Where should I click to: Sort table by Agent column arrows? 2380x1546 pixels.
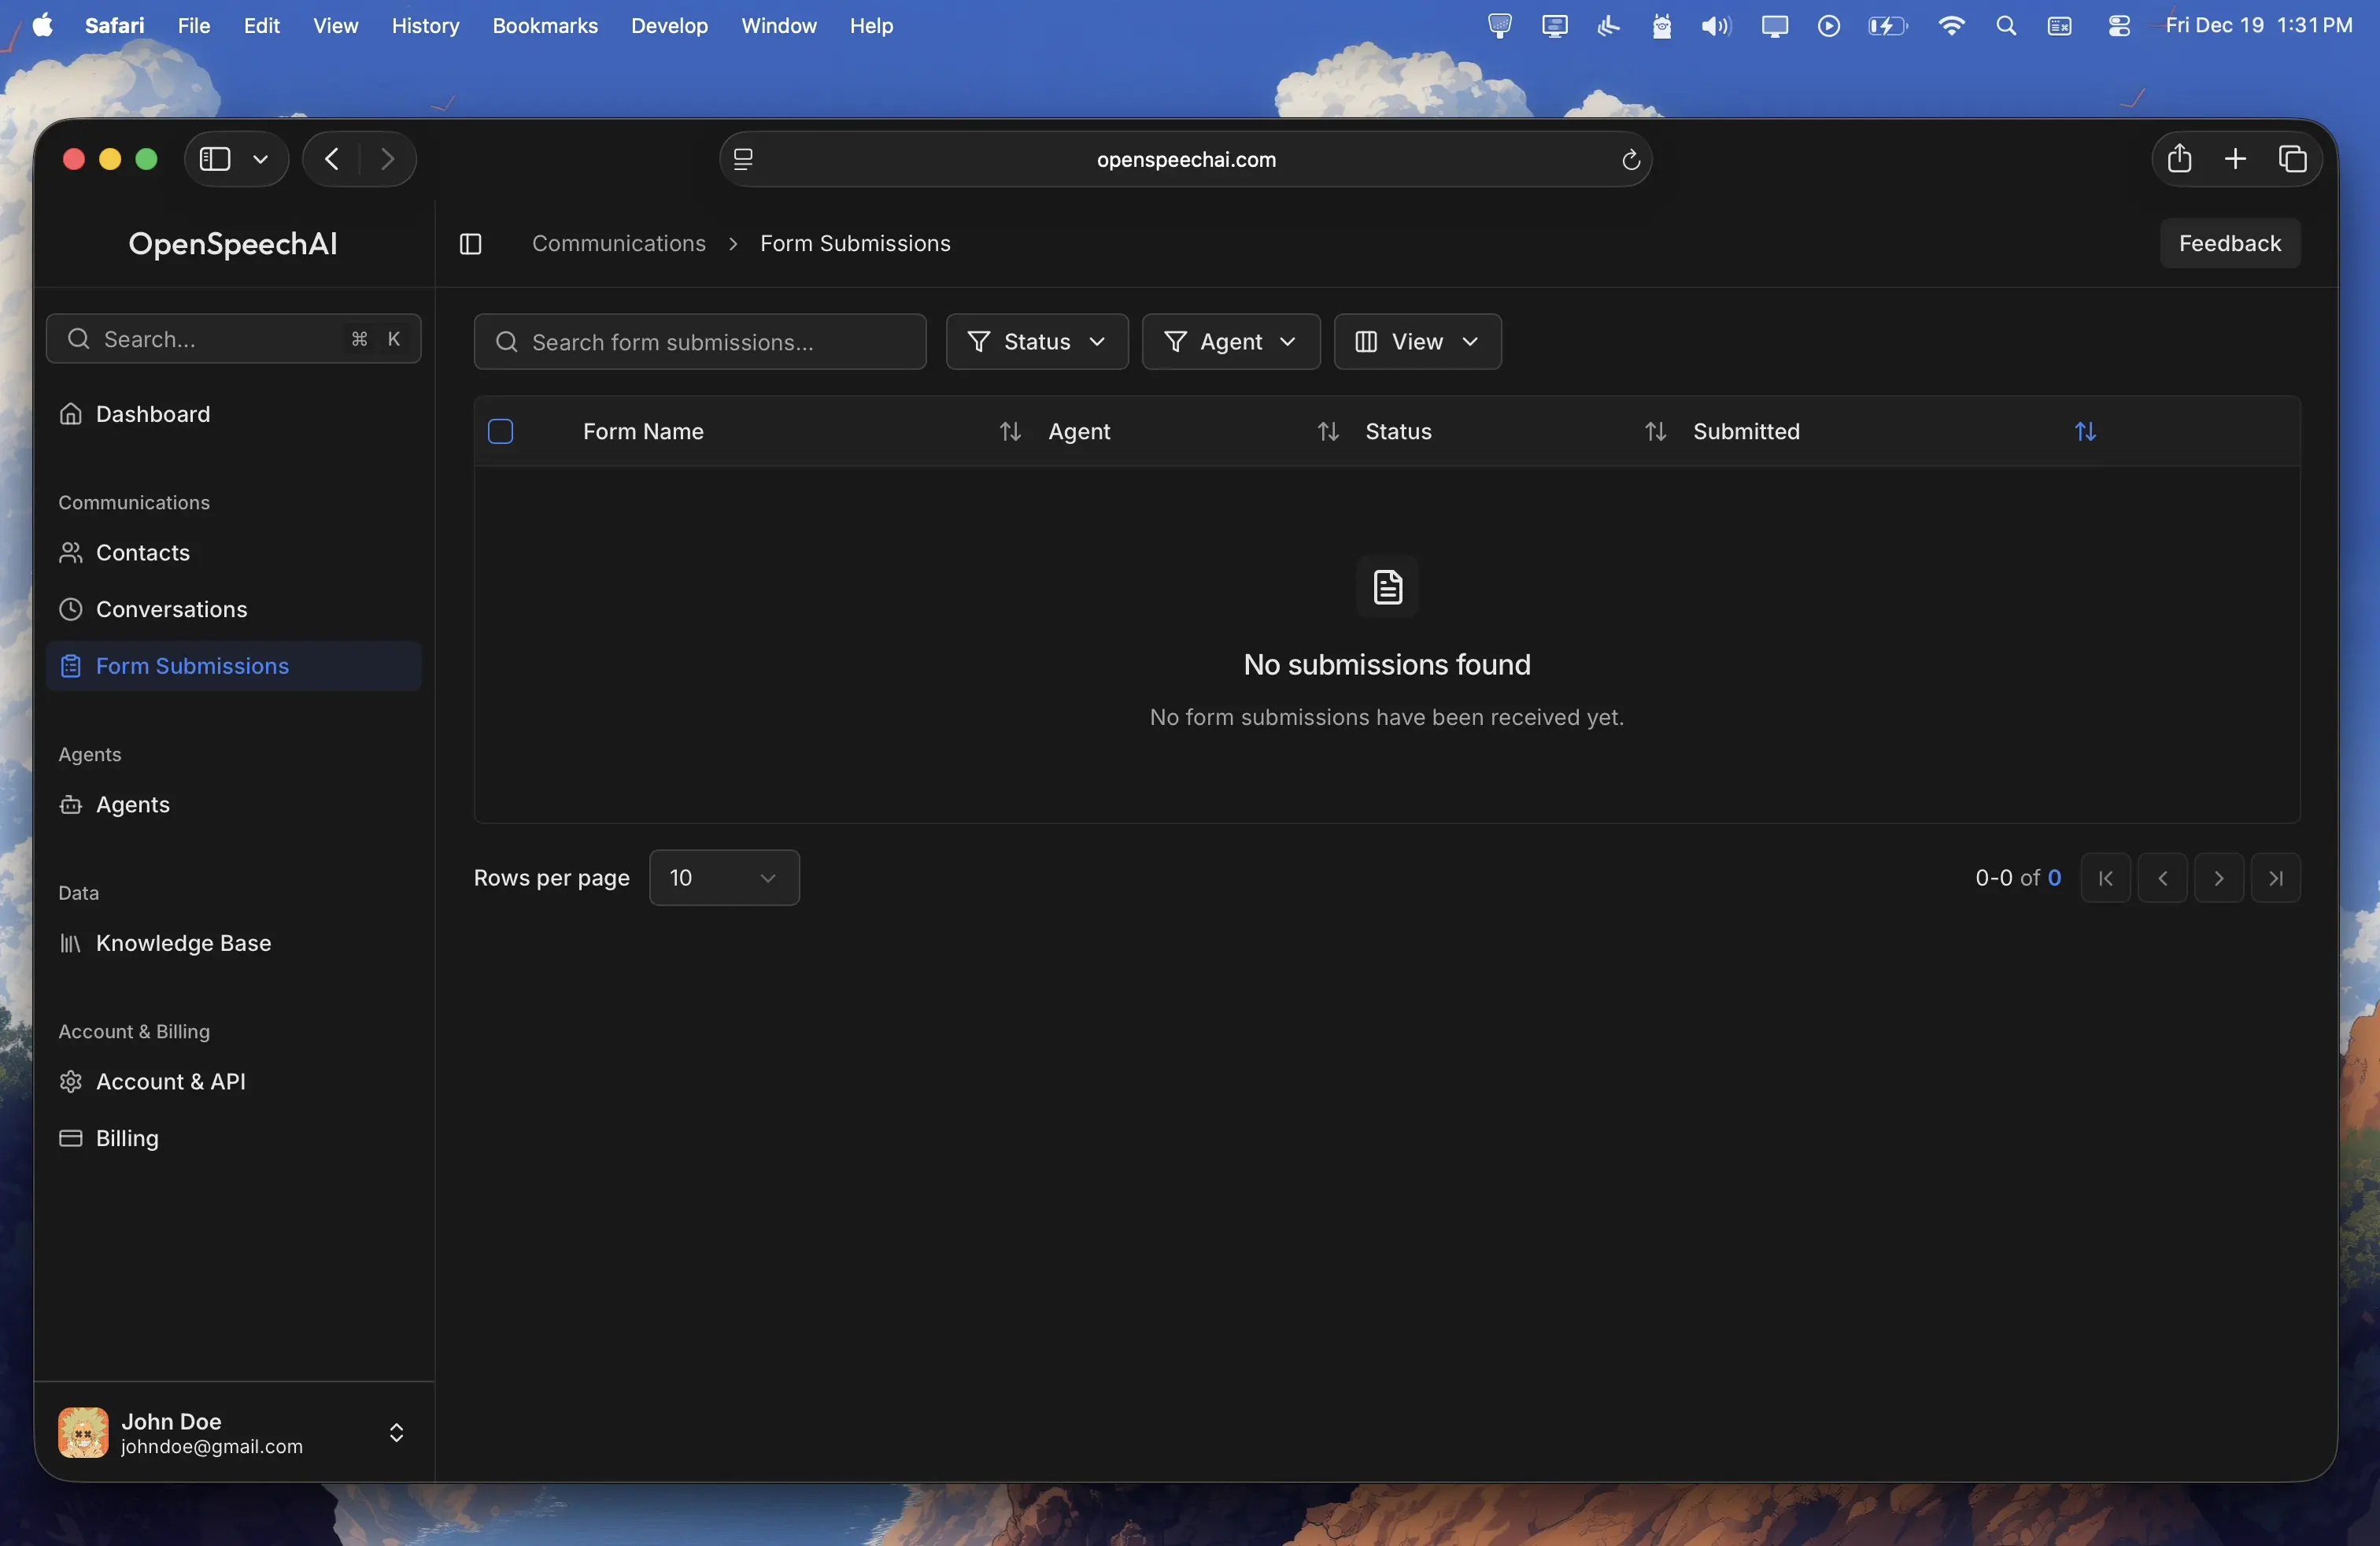click(x=1328, y=432)
